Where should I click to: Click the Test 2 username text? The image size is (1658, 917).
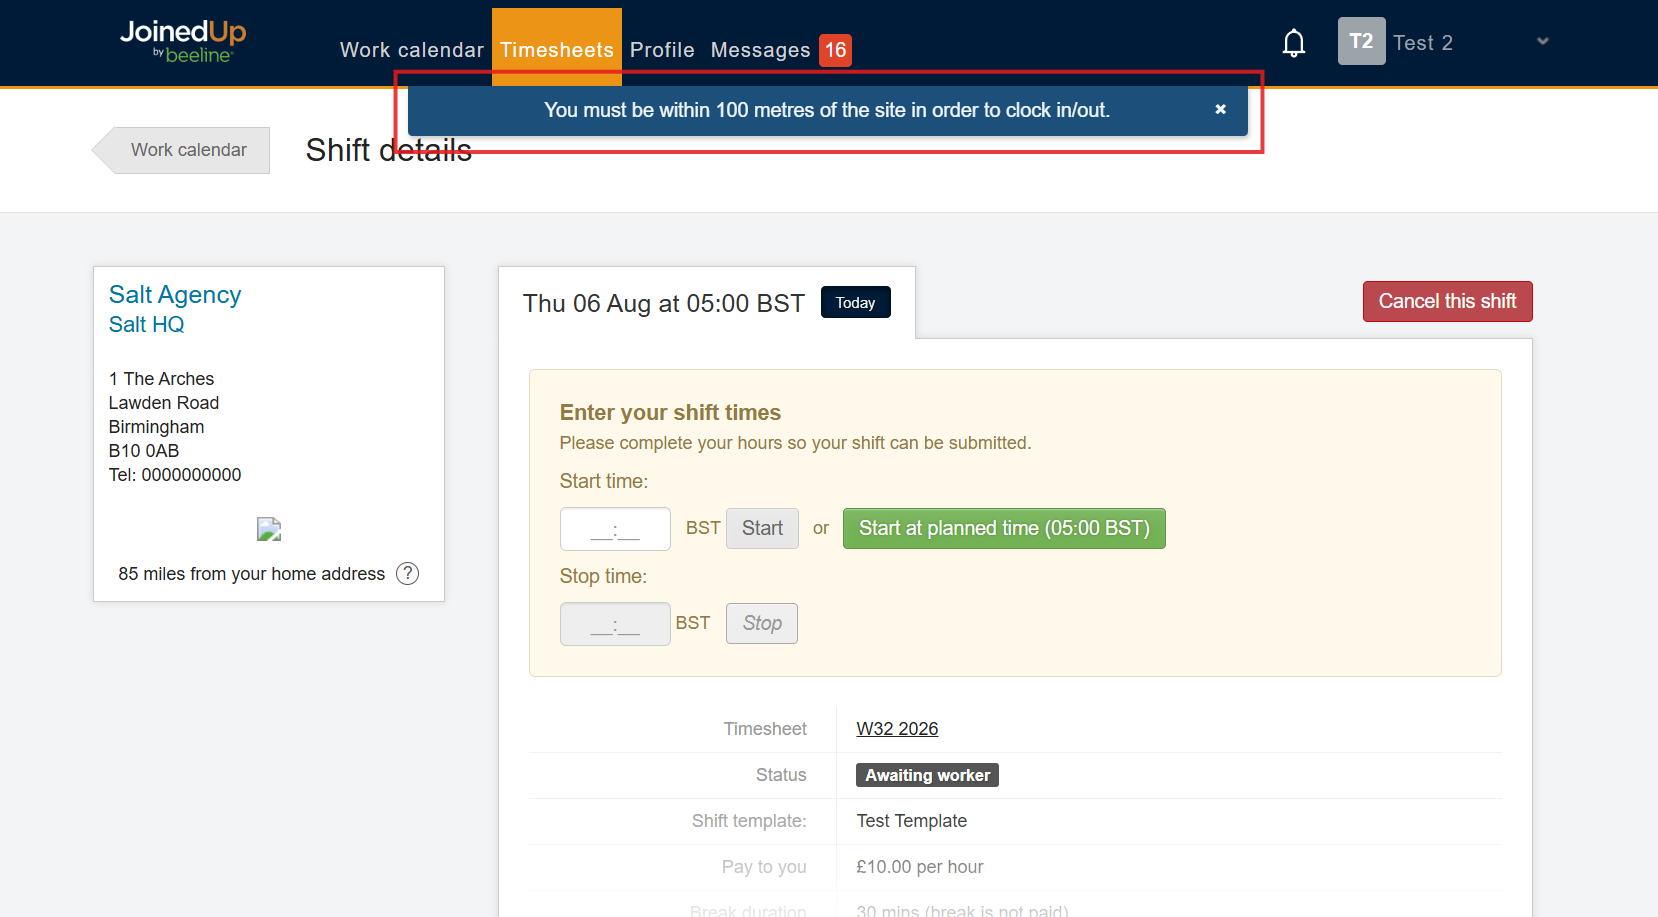pyautogui.click(x=1423, y=42)
